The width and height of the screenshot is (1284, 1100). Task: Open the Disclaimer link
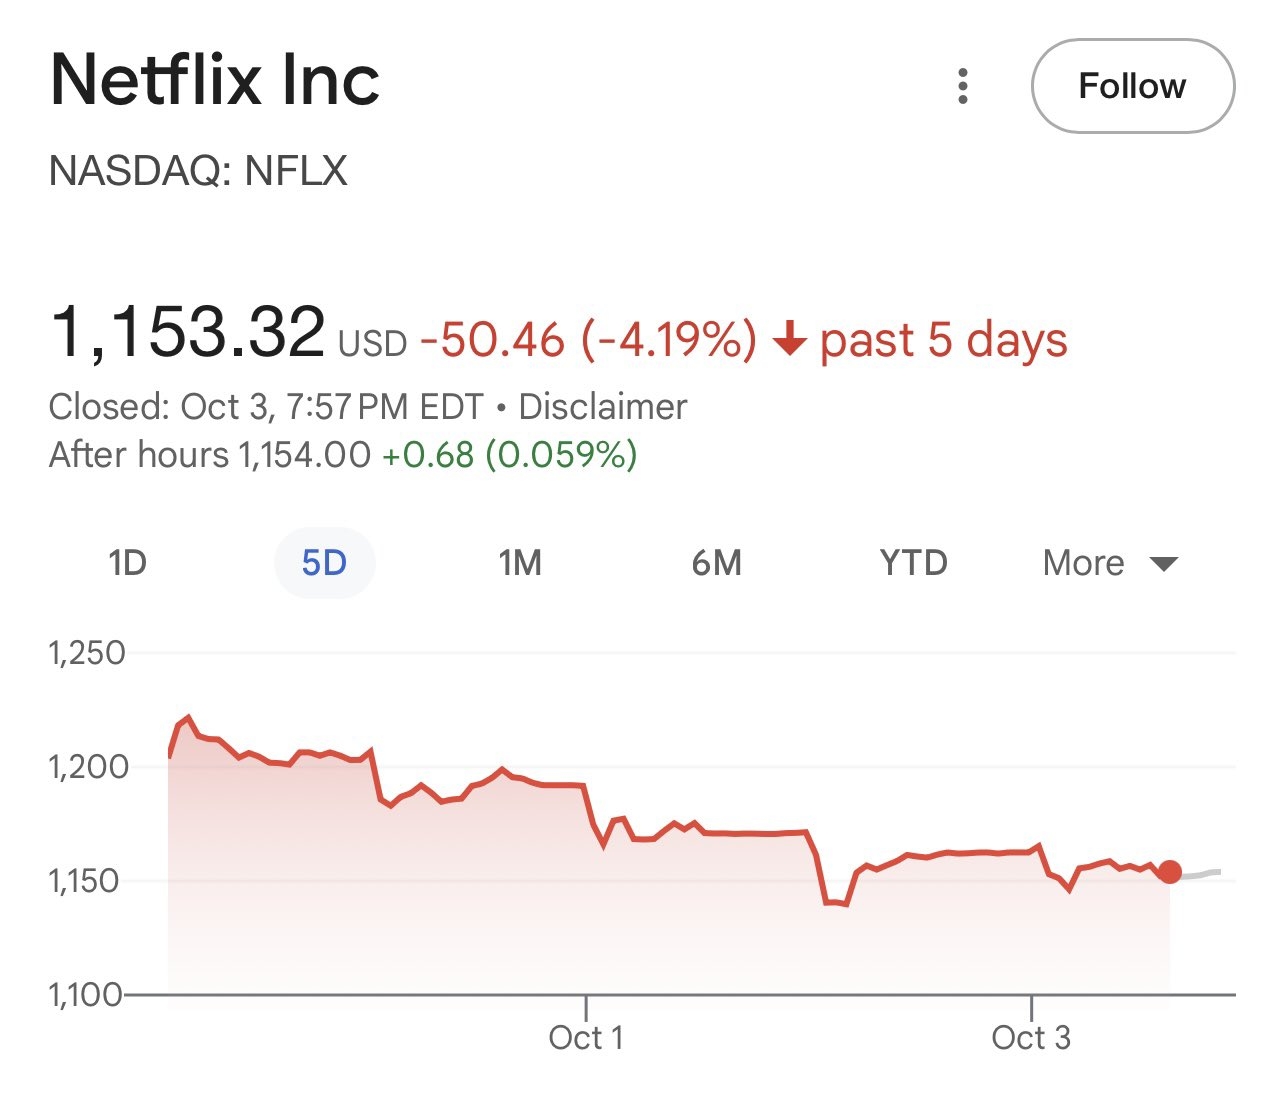click(602, 407)
